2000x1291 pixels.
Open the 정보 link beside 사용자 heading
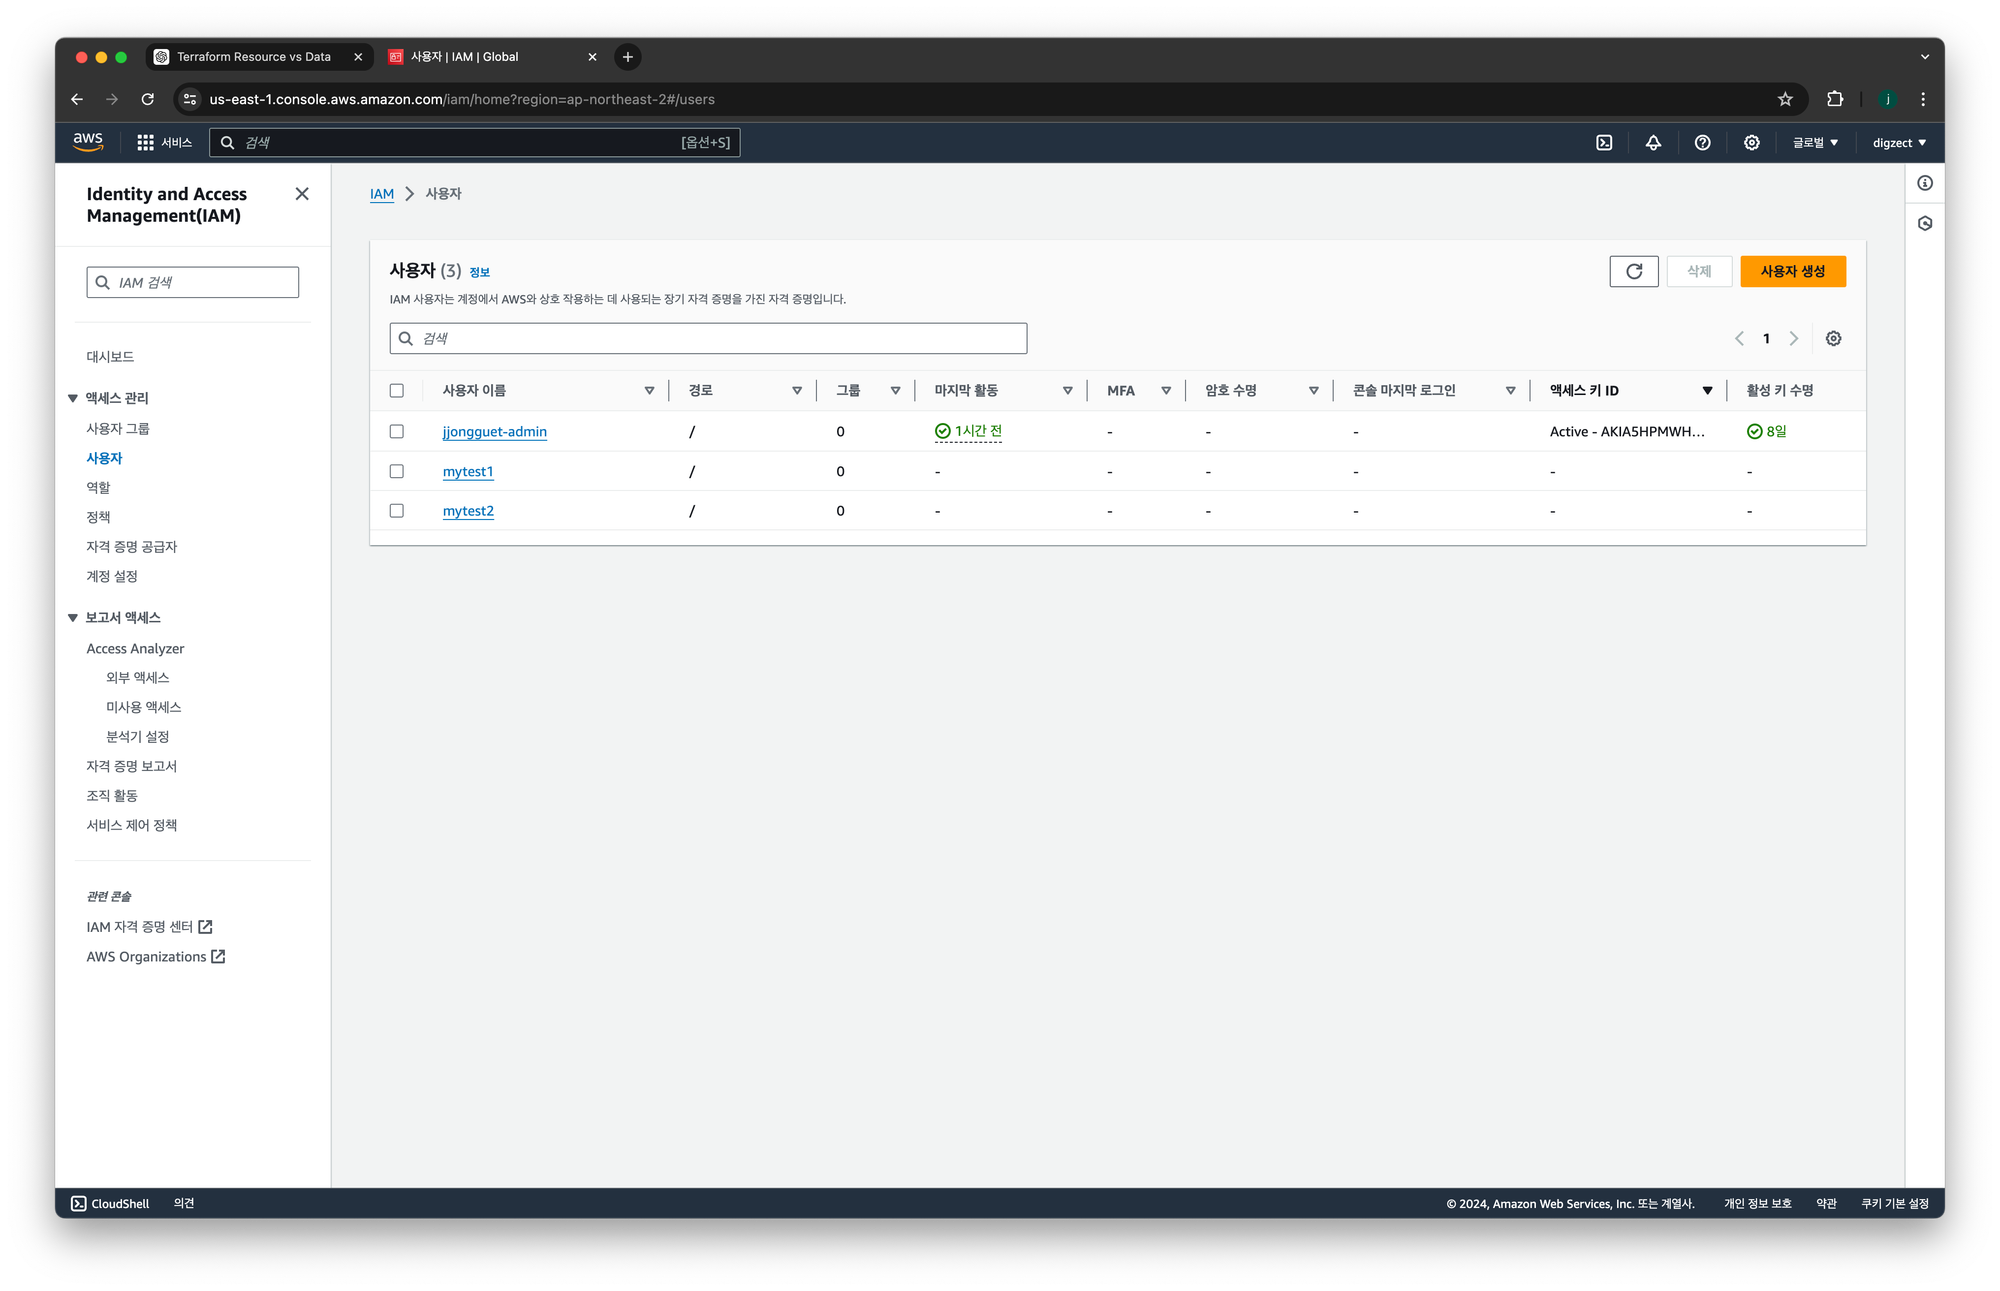pos(480,272)
